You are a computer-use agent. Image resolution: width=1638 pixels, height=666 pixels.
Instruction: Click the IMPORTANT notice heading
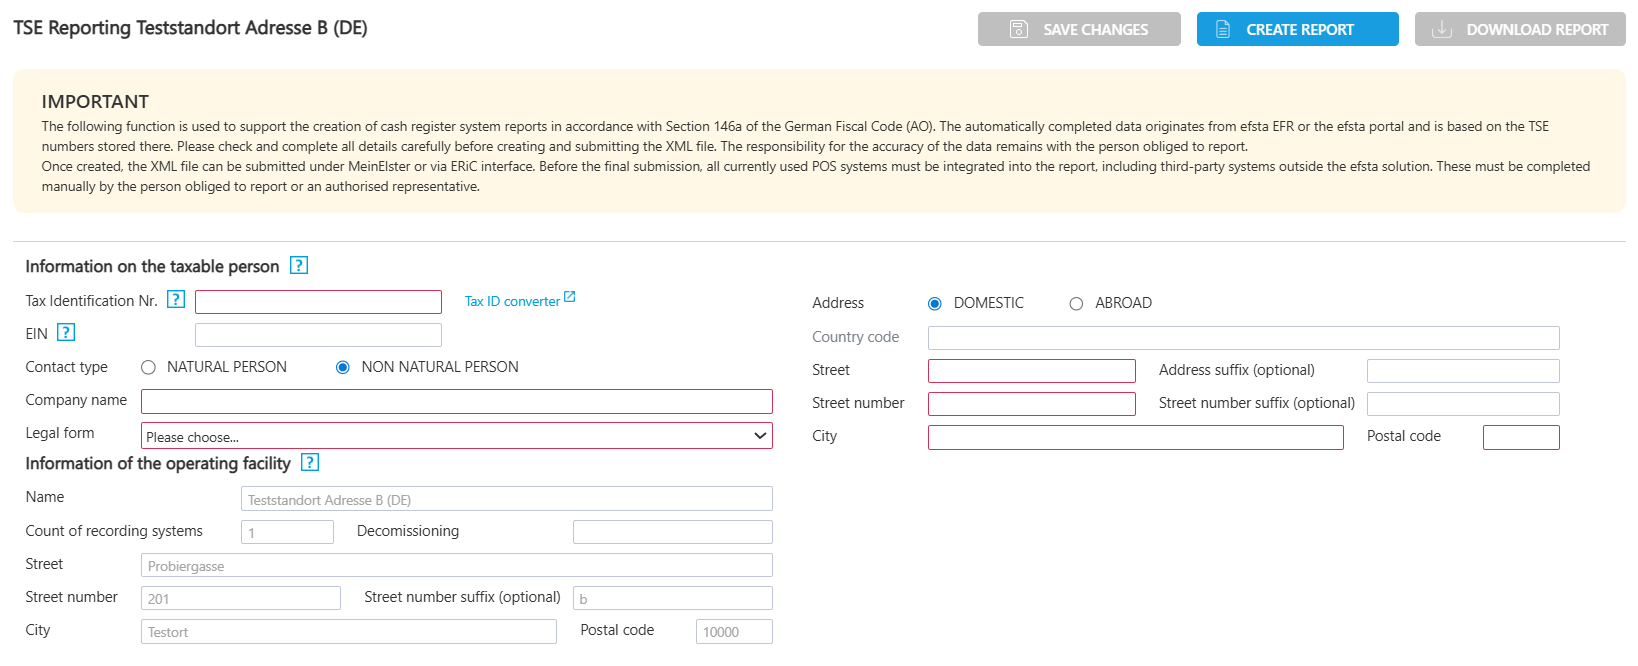pyautogui.click(x=95, y=101)
